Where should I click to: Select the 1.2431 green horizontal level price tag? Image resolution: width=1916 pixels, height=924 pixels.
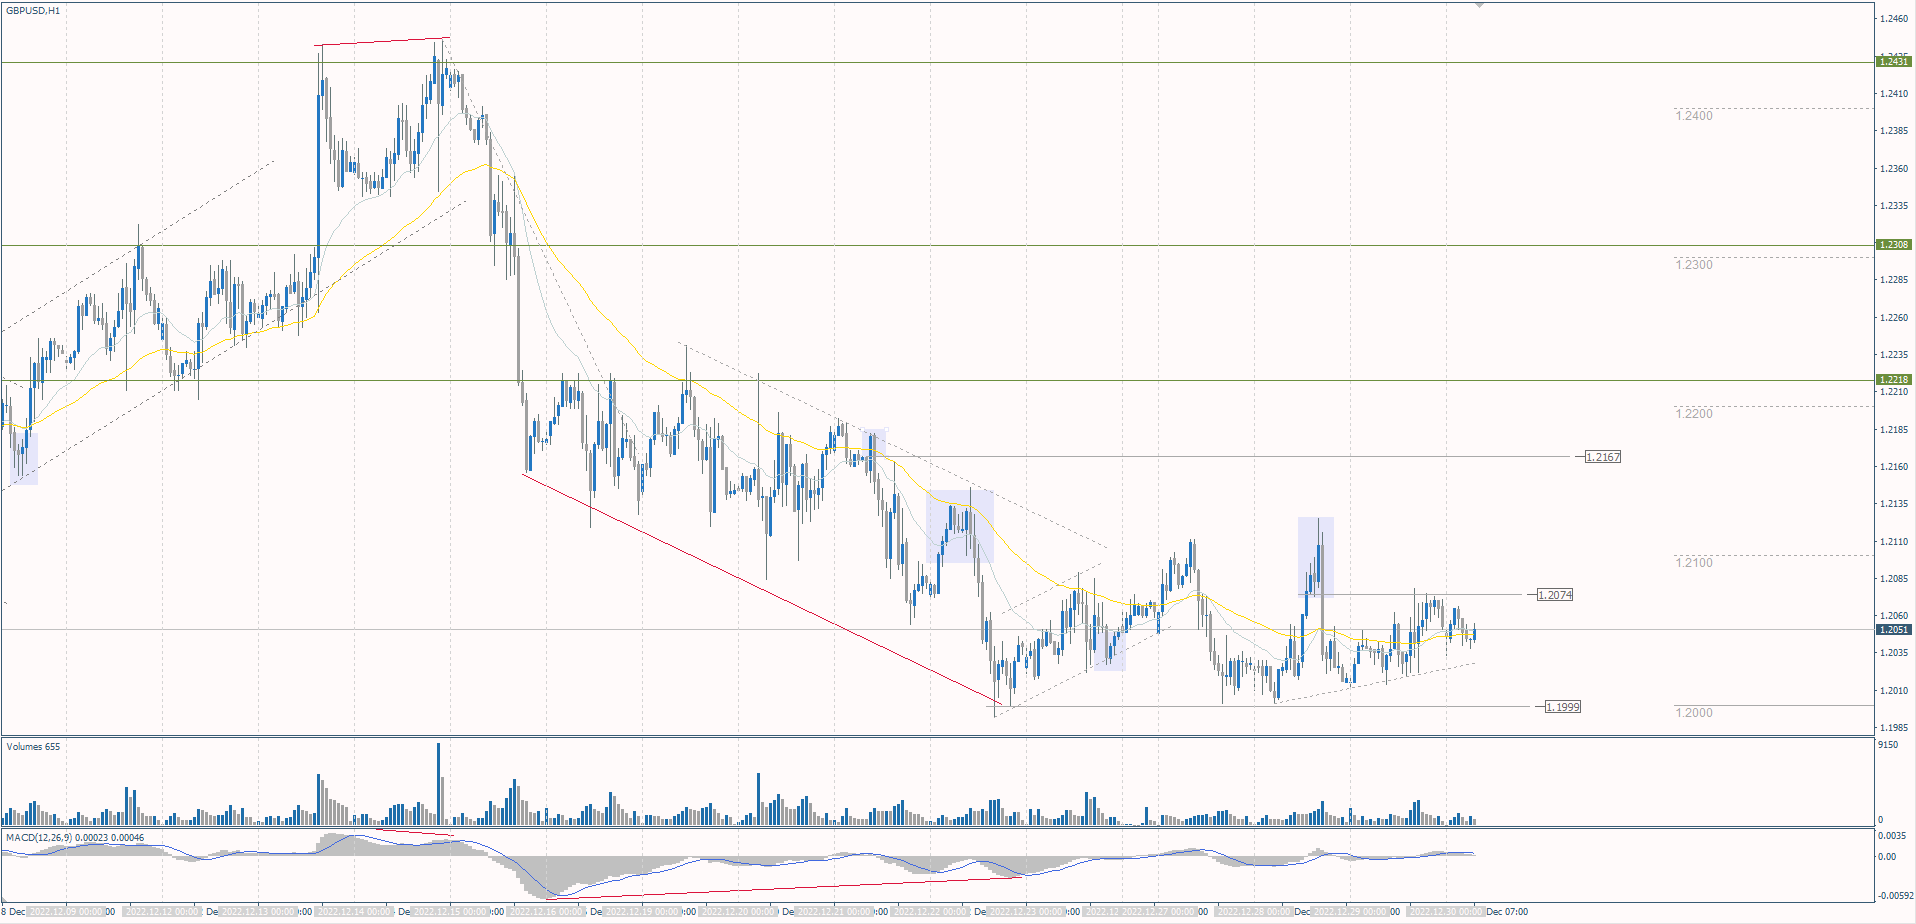tap(1894, 62)
